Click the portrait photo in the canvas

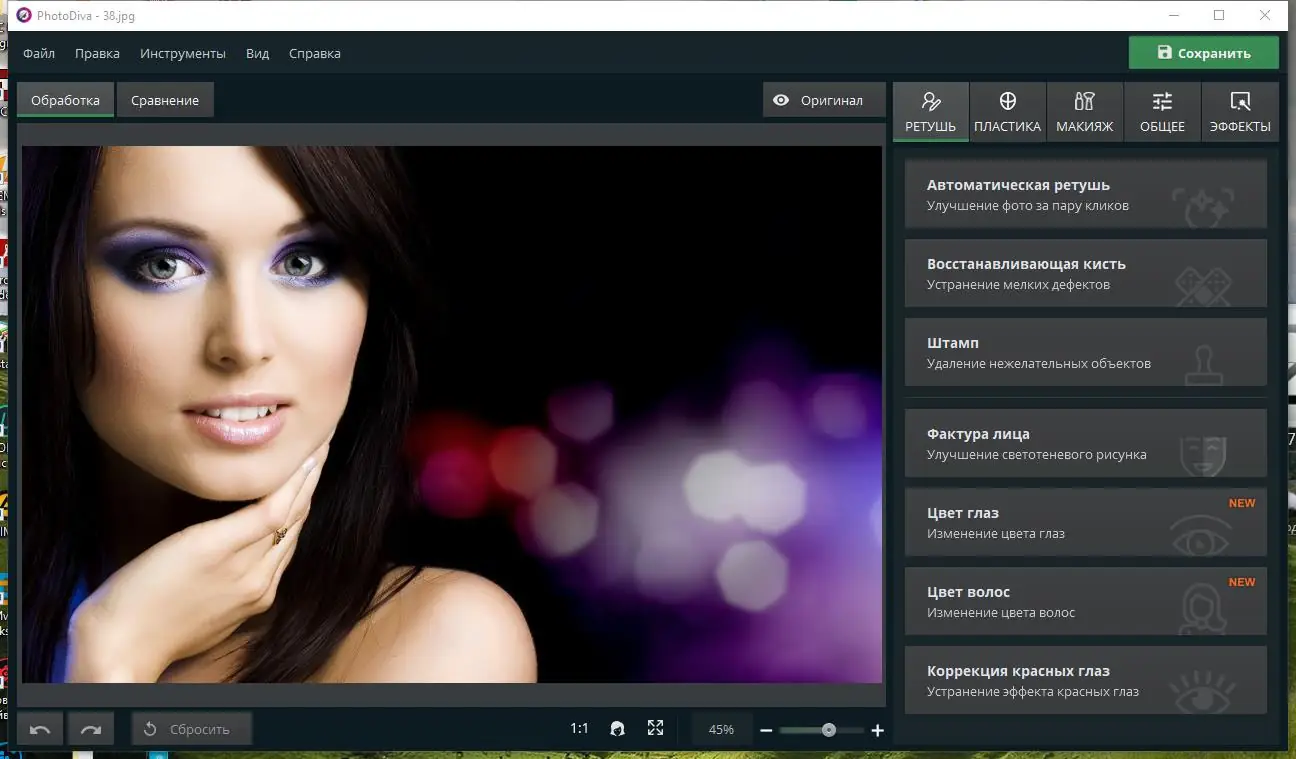[x=452, y=414]
